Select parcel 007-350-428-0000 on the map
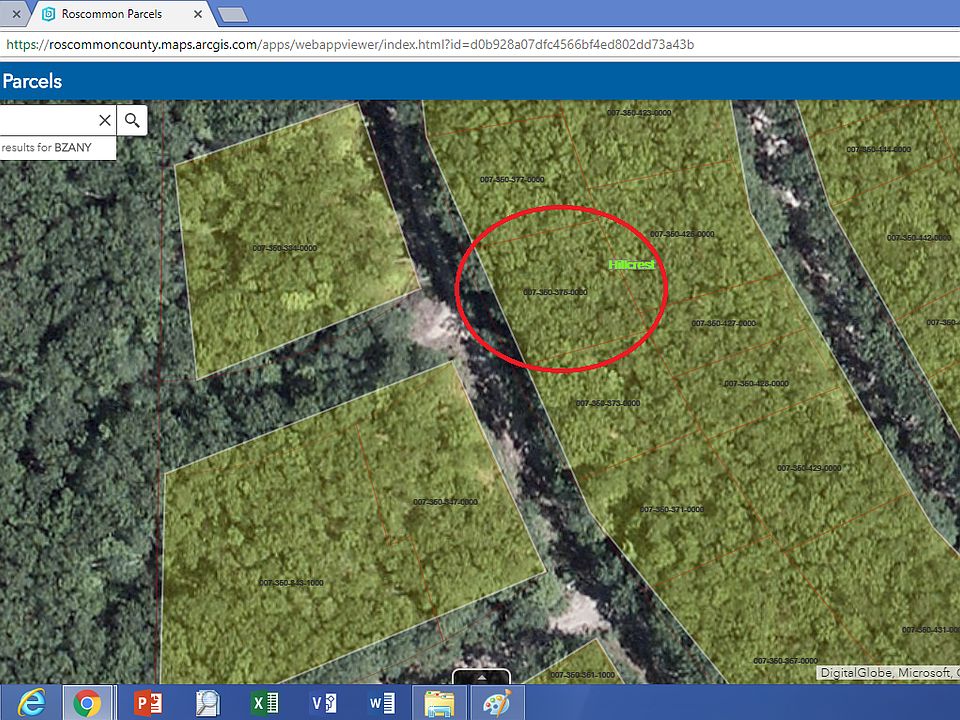Viewport: 960px width, 720px height. [756, 384]
